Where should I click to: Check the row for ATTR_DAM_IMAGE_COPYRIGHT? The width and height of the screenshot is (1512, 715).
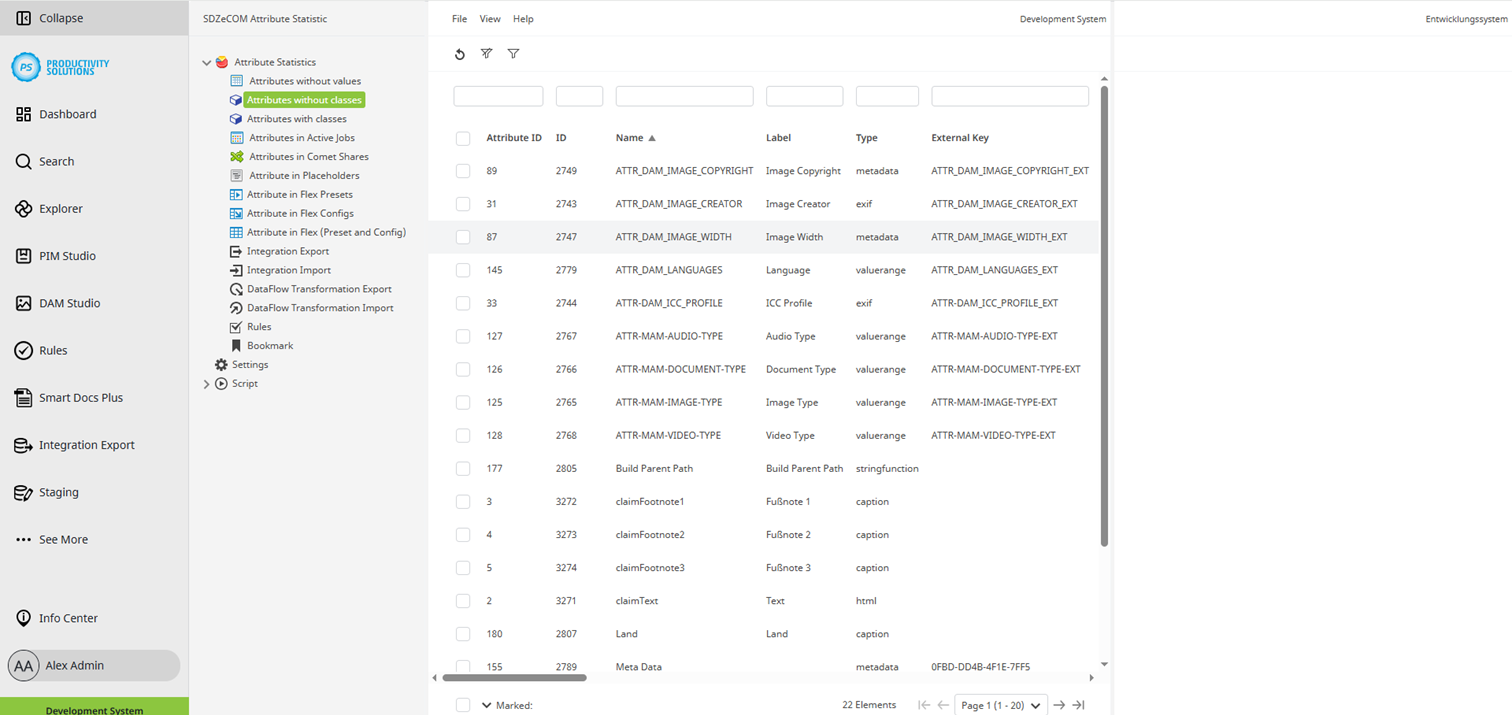[x=463, y=170]
